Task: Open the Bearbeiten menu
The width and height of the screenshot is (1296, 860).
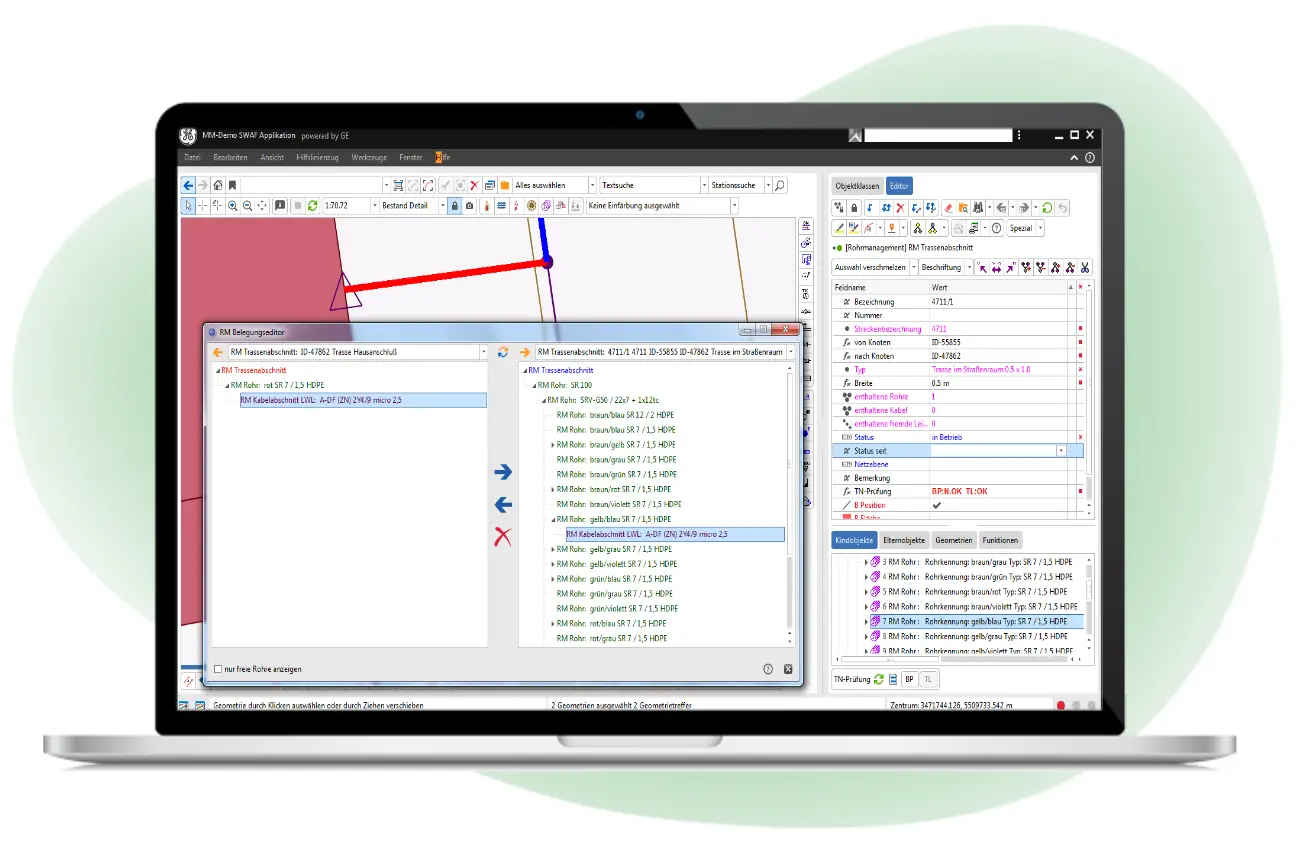Action: coord(230,157)
